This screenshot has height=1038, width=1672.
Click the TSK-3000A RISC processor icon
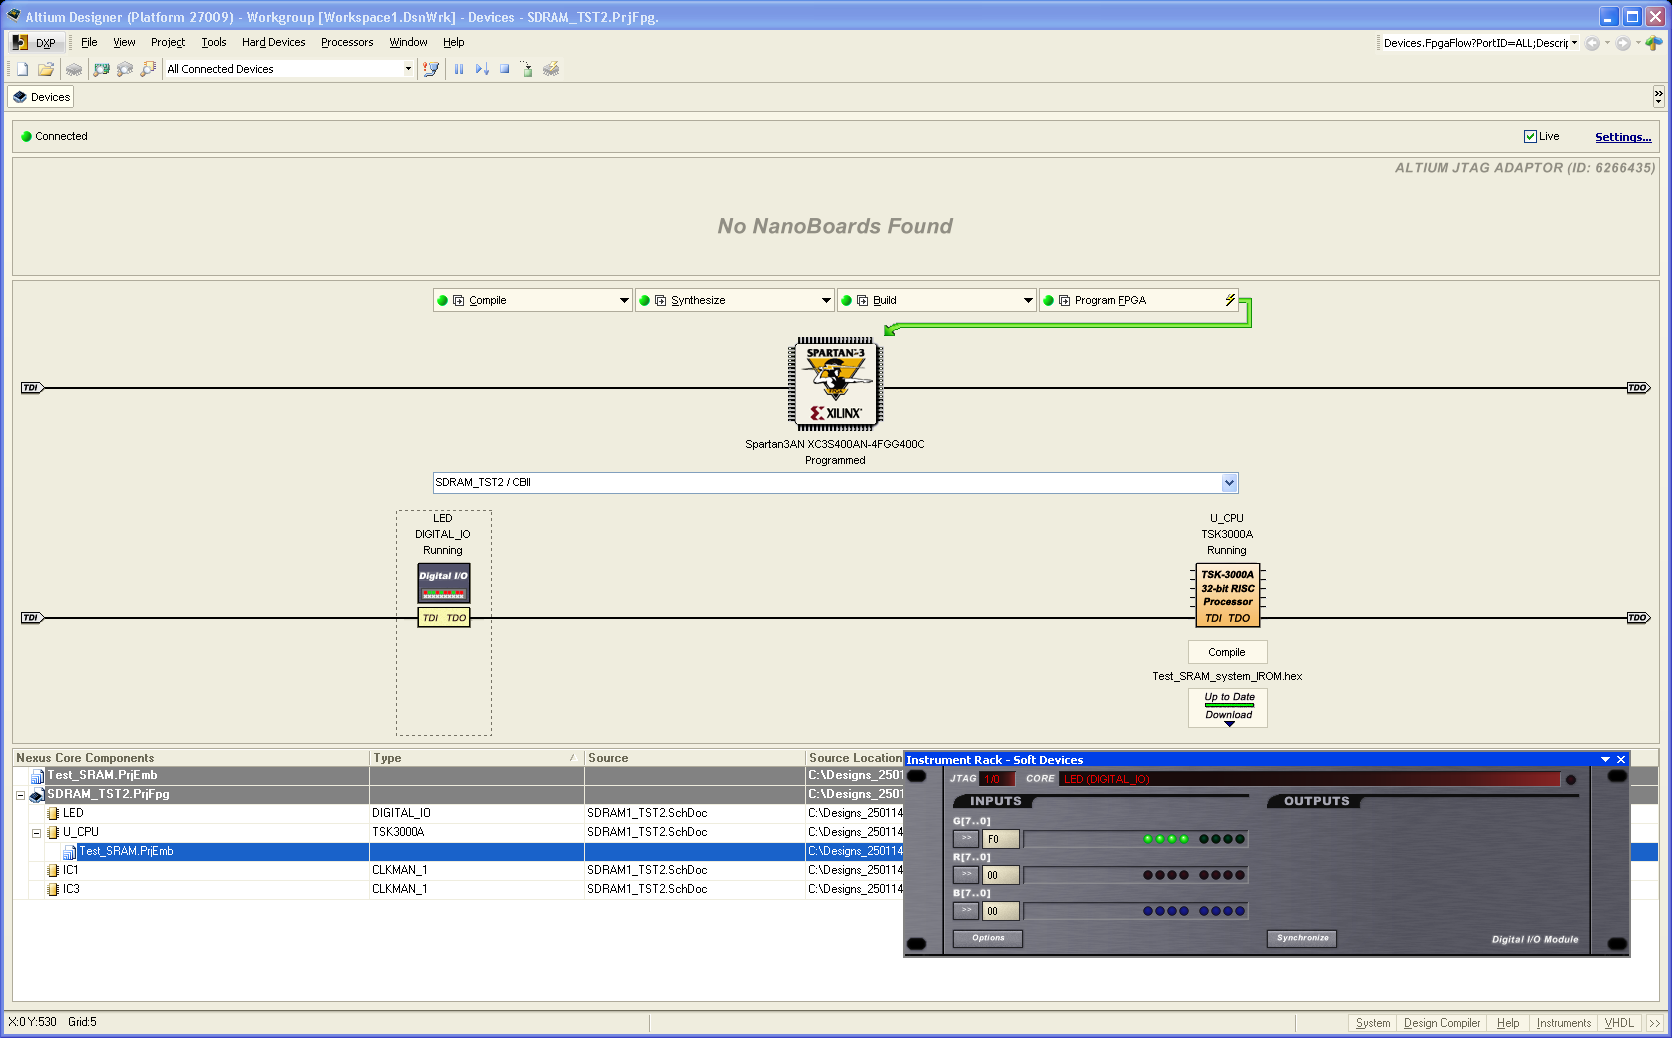tap(1227, 595)
